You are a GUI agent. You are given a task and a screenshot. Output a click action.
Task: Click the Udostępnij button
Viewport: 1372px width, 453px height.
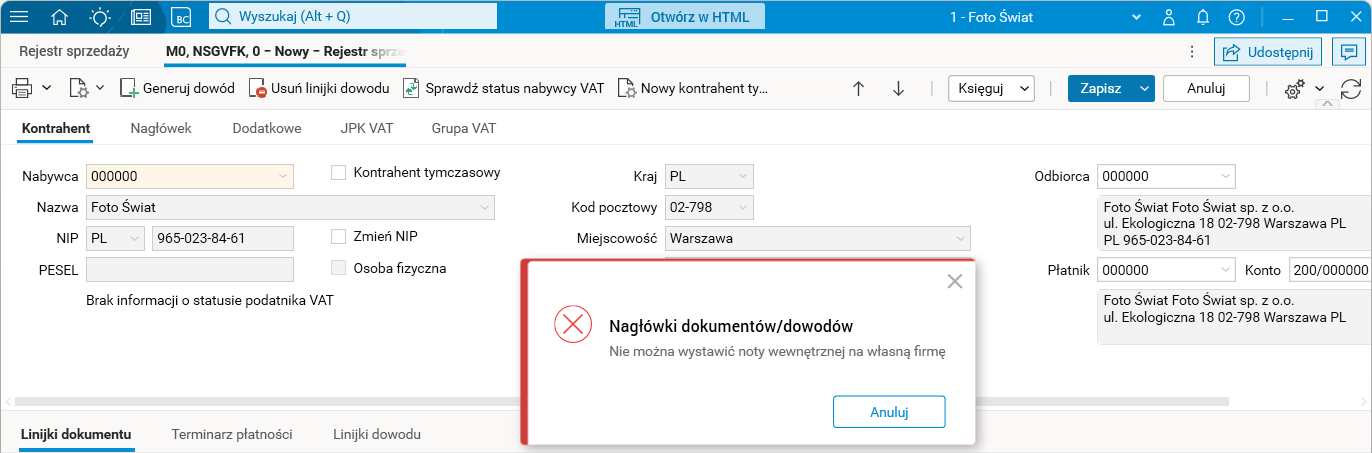(1270, 51)
